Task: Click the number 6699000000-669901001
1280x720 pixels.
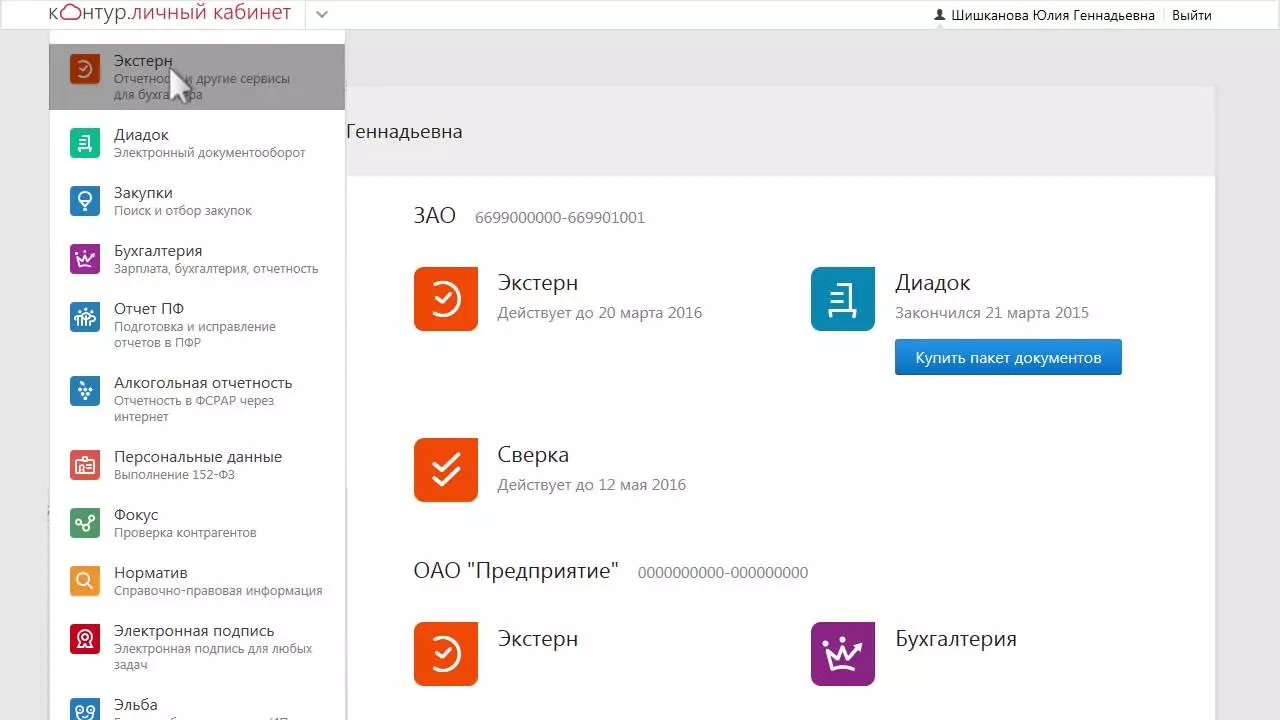Action: pos(560,218)
